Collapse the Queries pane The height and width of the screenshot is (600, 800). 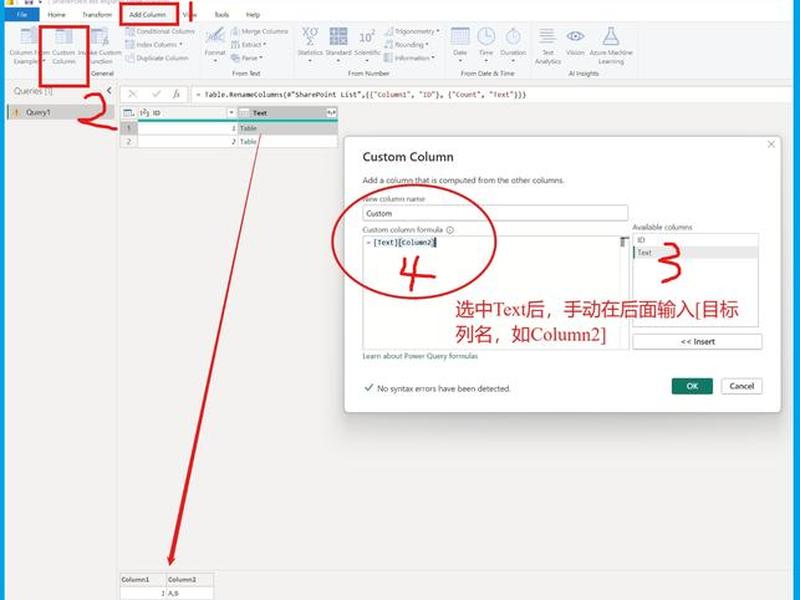coord(109,90)
